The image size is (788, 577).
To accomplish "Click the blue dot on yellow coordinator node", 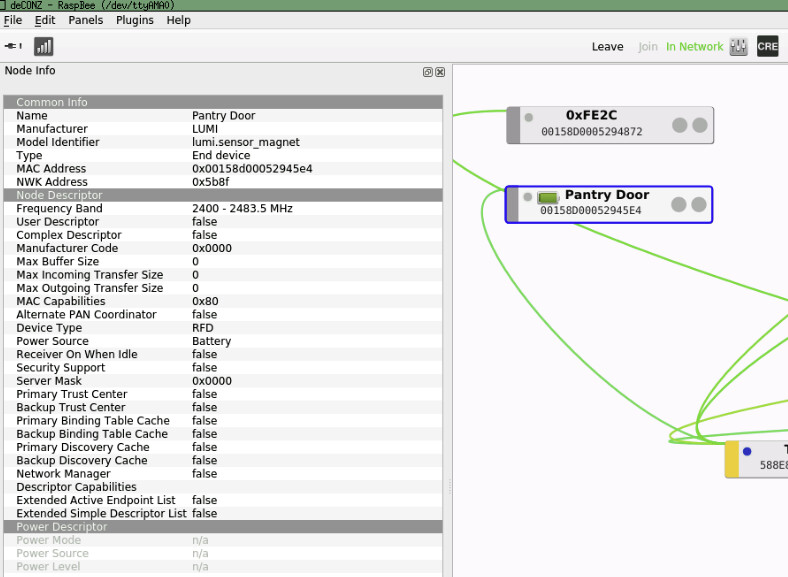I will [x=747, y=451].
